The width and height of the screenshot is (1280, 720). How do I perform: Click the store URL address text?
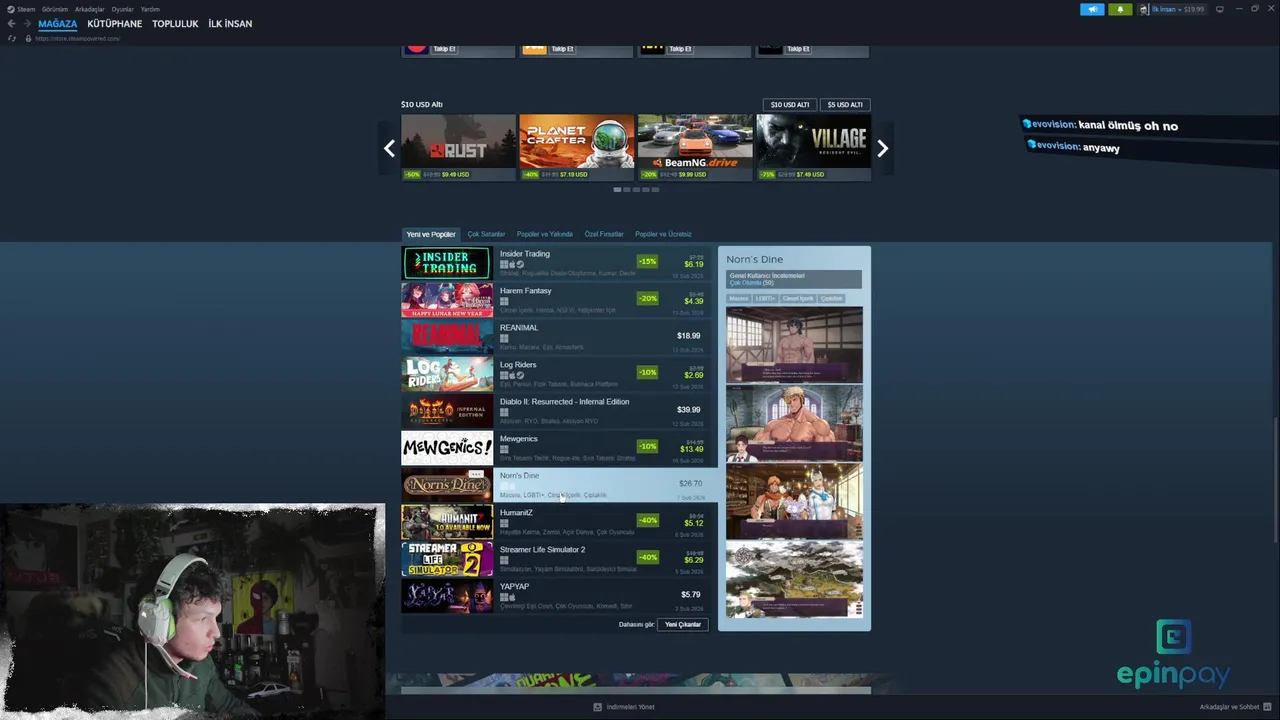click(77, 38)
